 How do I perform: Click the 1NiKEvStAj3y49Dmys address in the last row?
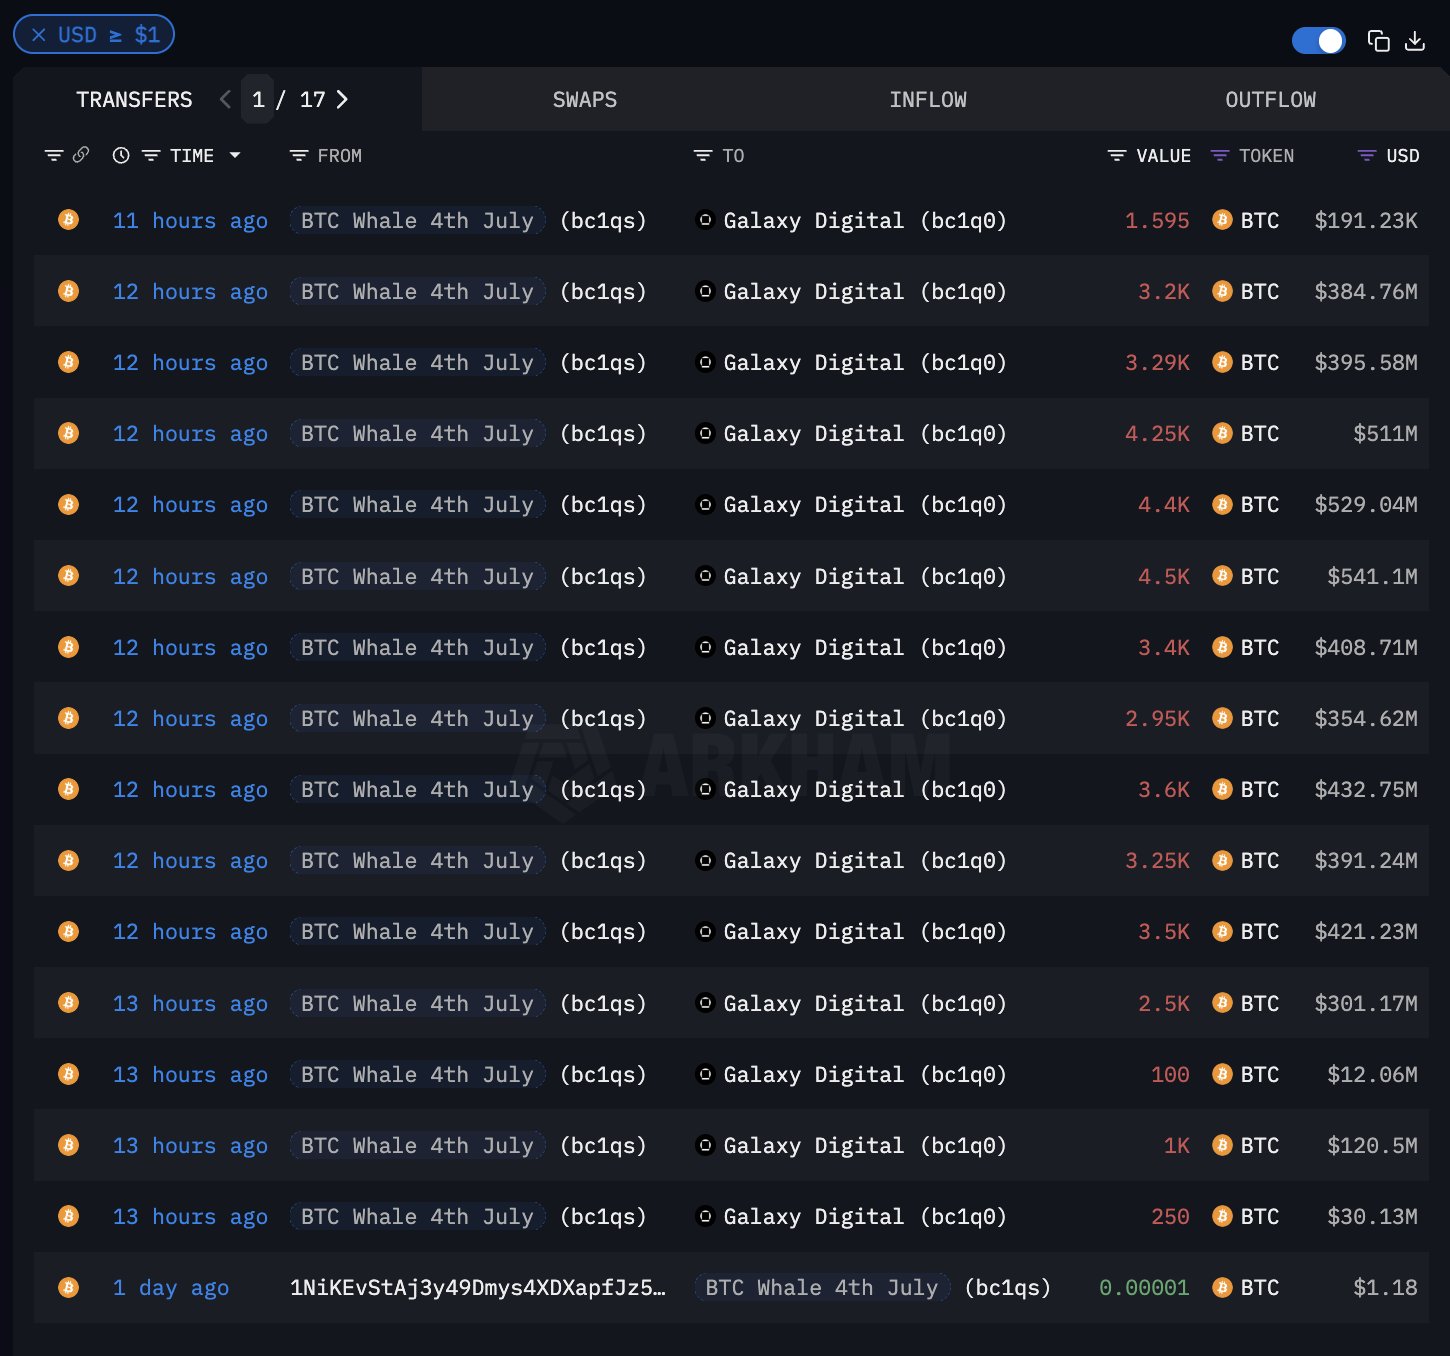(x=478, y=1288)
